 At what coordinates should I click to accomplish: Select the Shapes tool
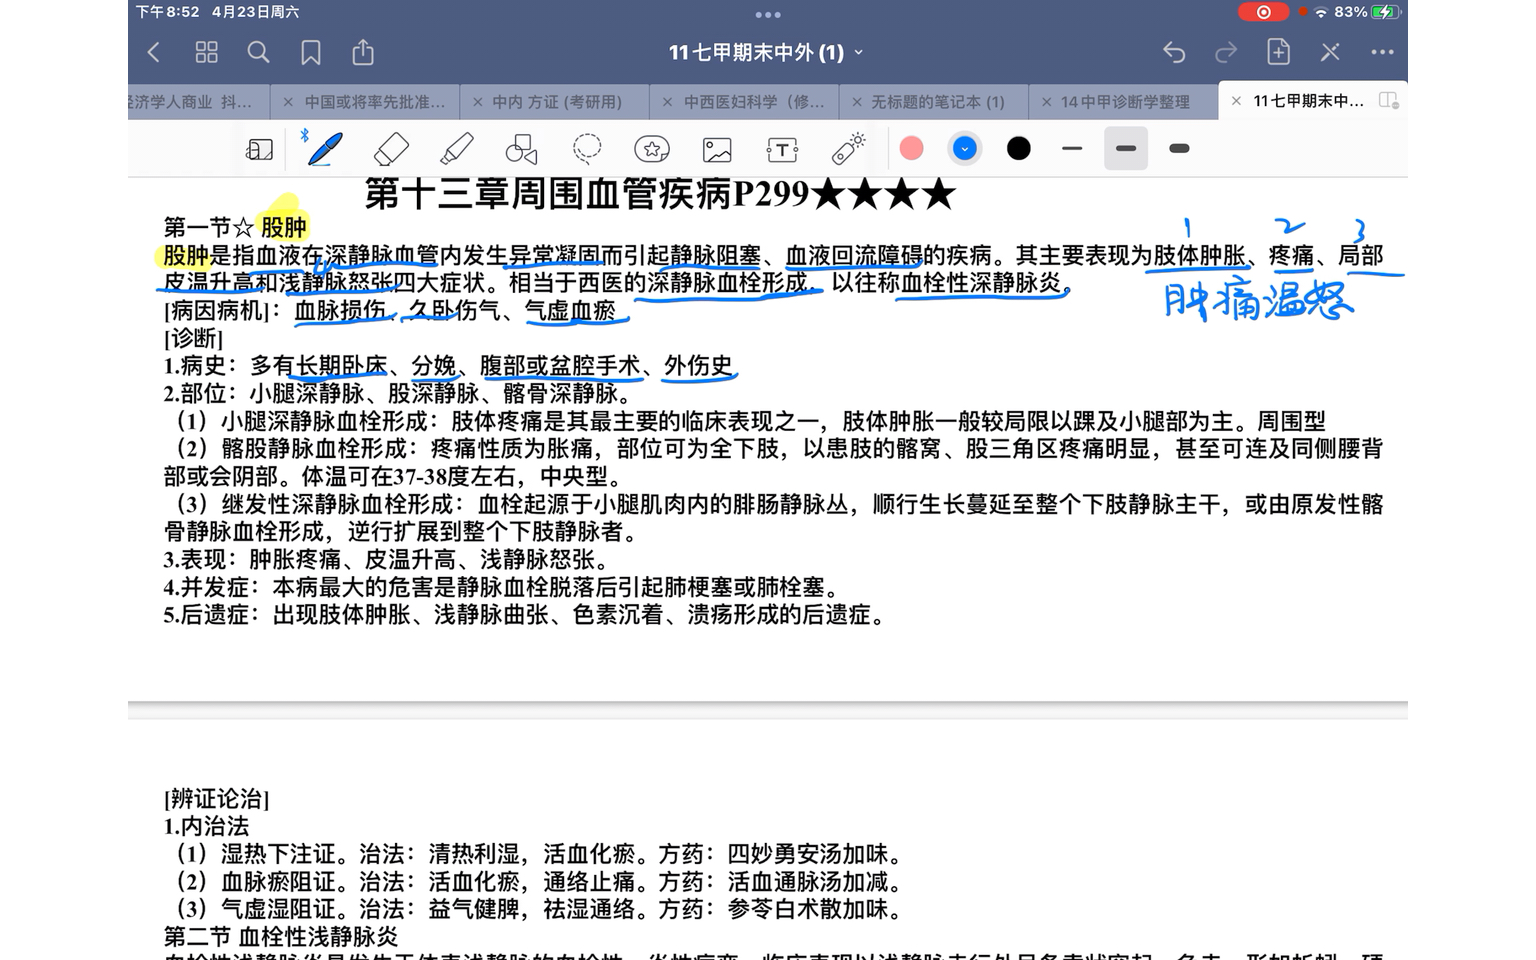[x=521, y=149]
